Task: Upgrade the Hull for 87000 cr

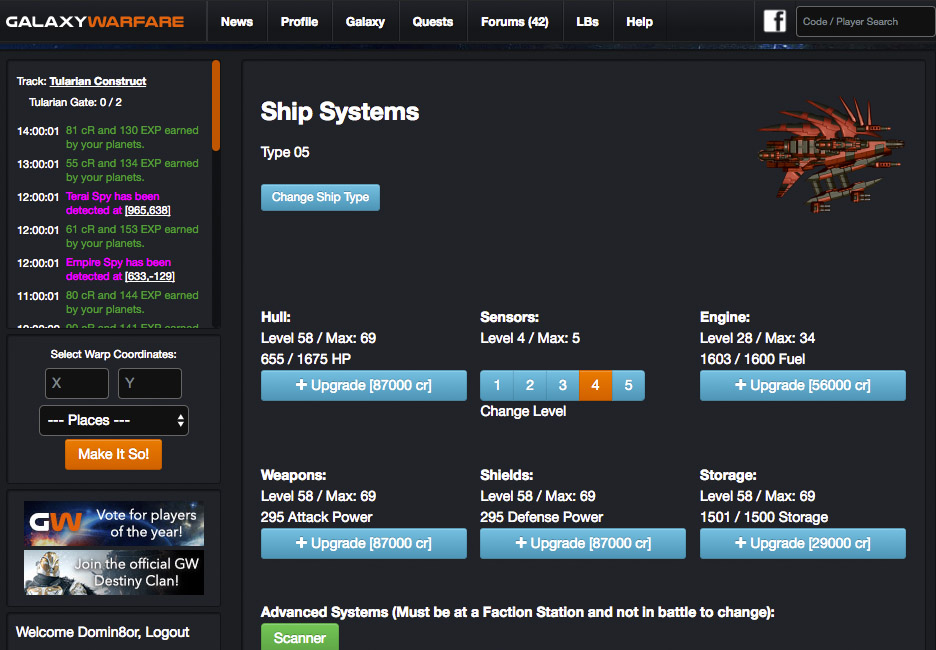Action: [364, 385]
